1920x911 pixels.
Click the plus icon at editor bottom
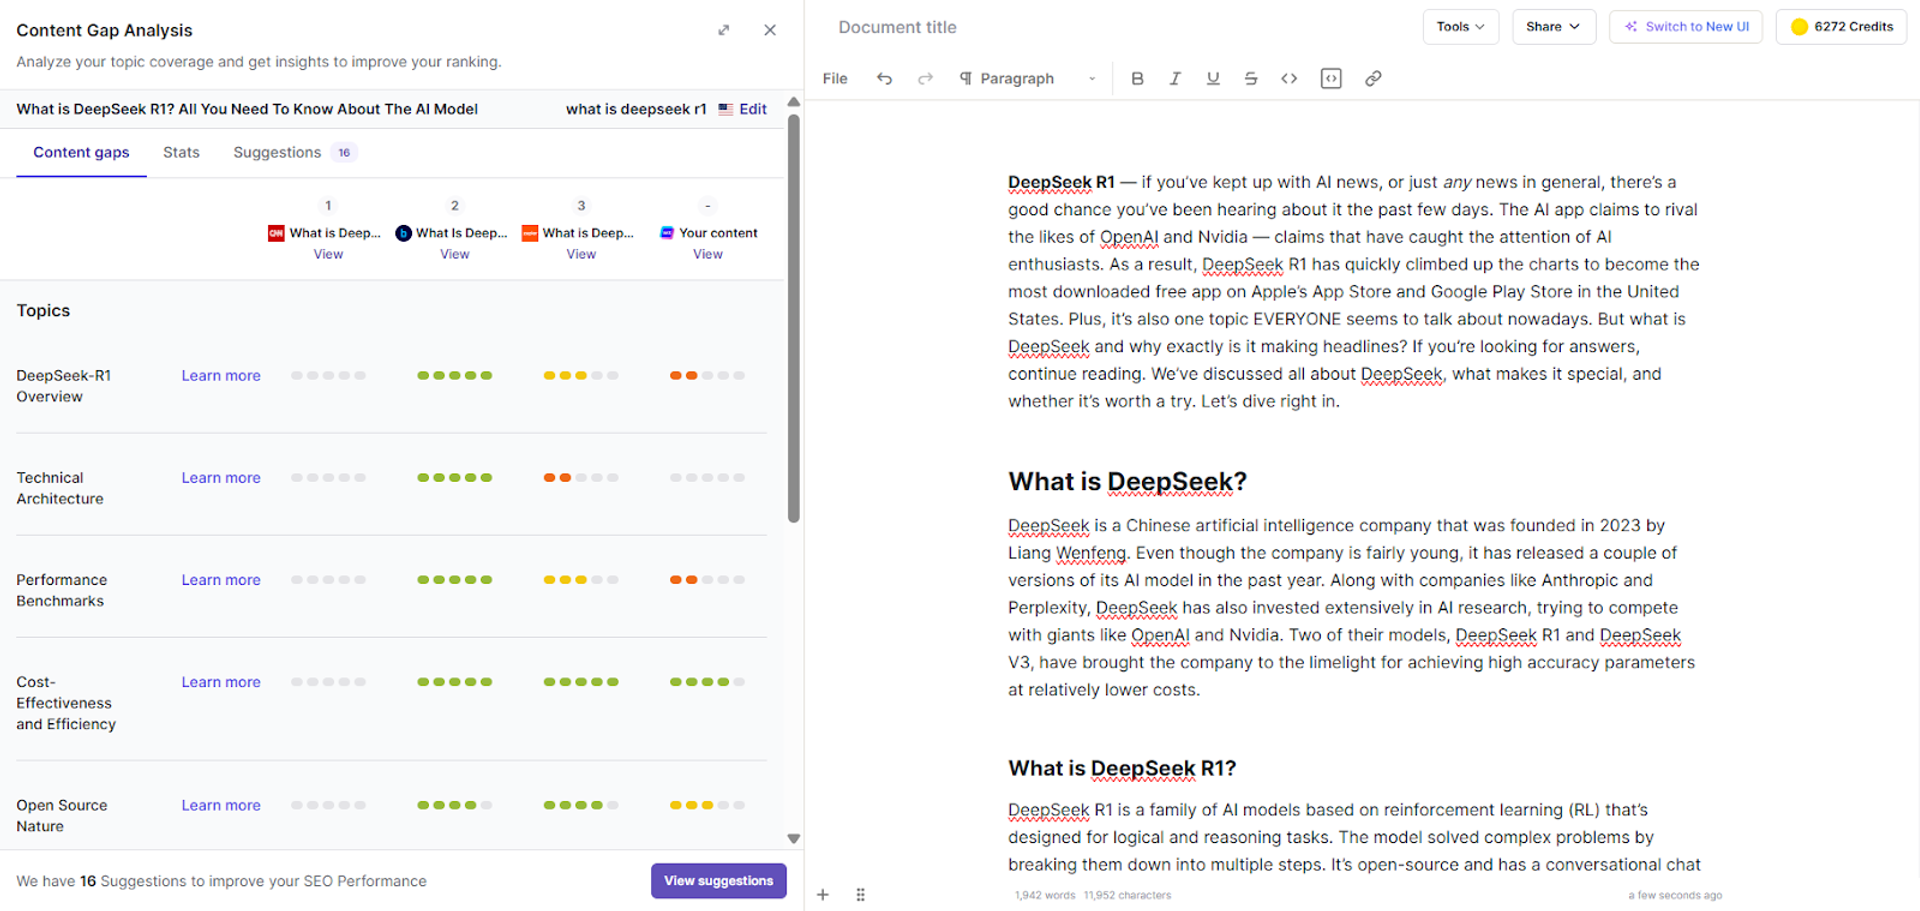point(822,895)
